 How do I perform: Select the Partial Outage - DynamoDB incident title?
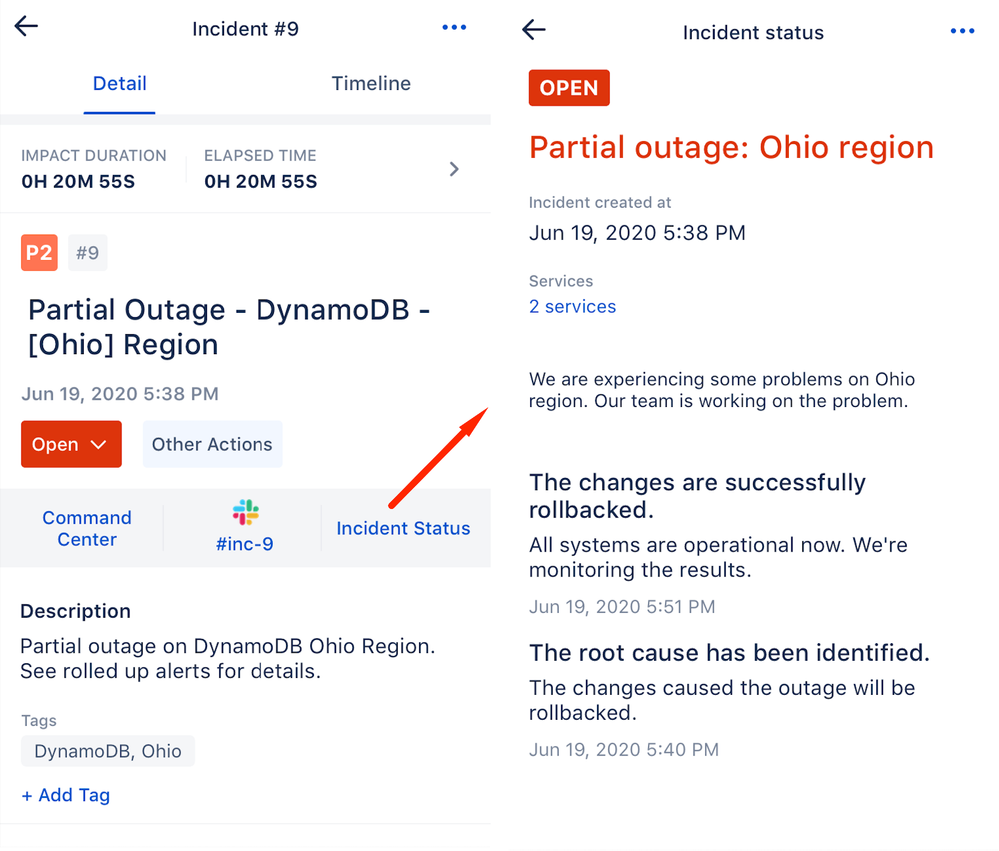tap(229, 327)
